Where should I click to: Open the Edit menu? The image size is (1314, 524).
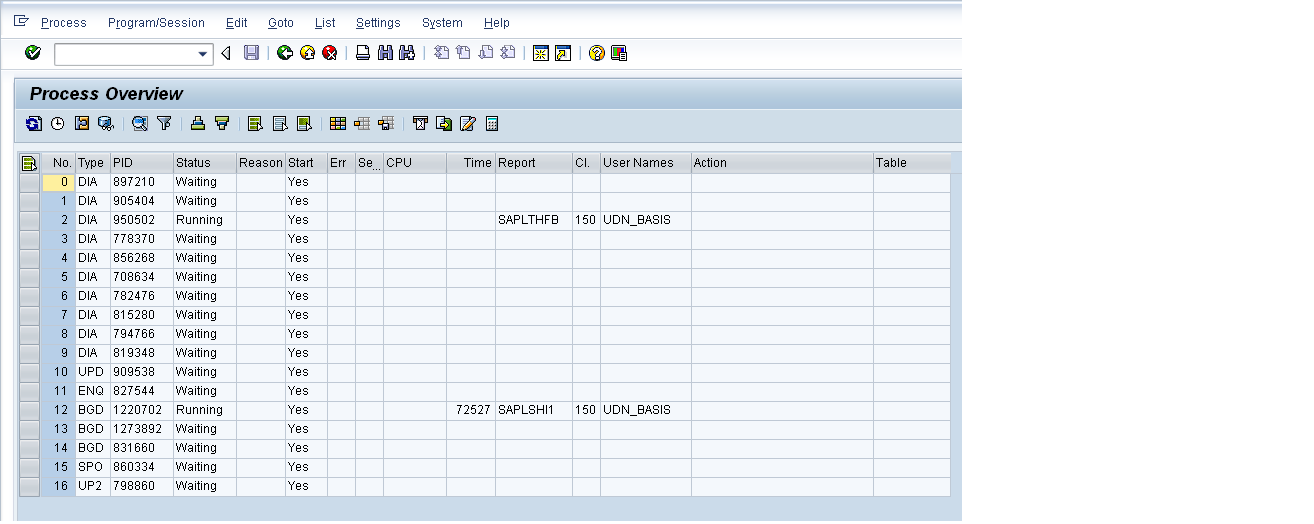click(x=237, y=22)
